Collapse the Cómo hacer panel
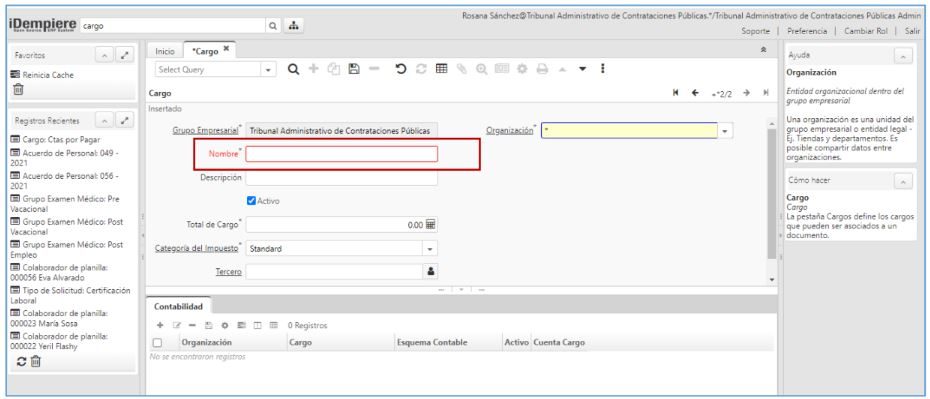 903,181
